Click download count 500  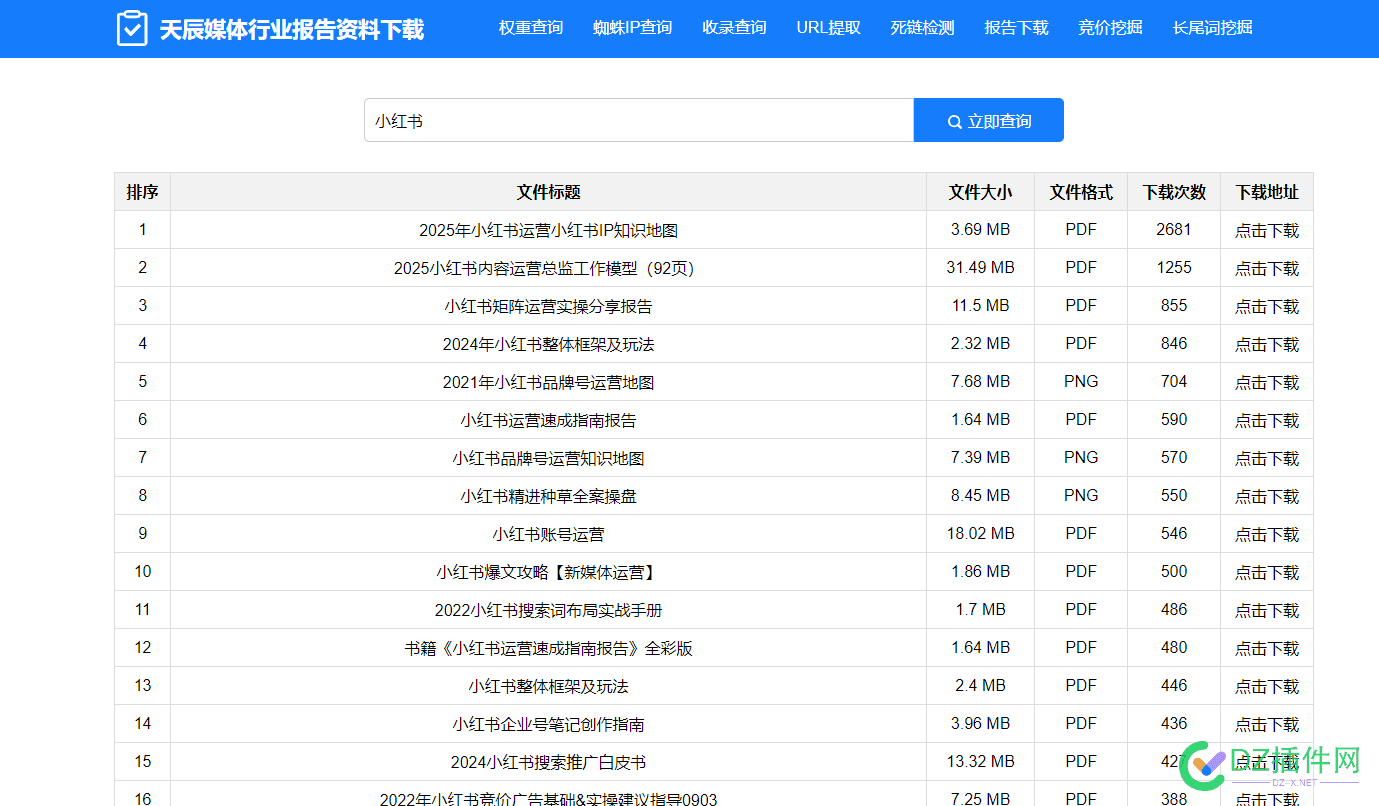(x=1174, y=572)
